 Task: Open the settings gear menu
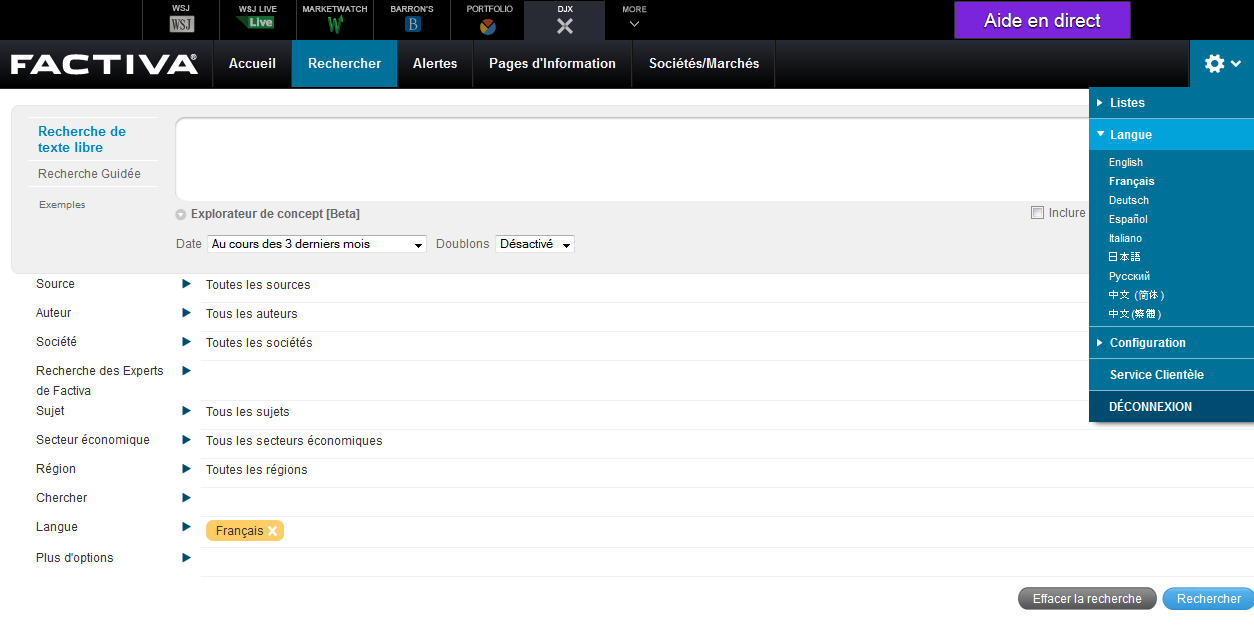pyautogui.click(x=1222, y=64)
